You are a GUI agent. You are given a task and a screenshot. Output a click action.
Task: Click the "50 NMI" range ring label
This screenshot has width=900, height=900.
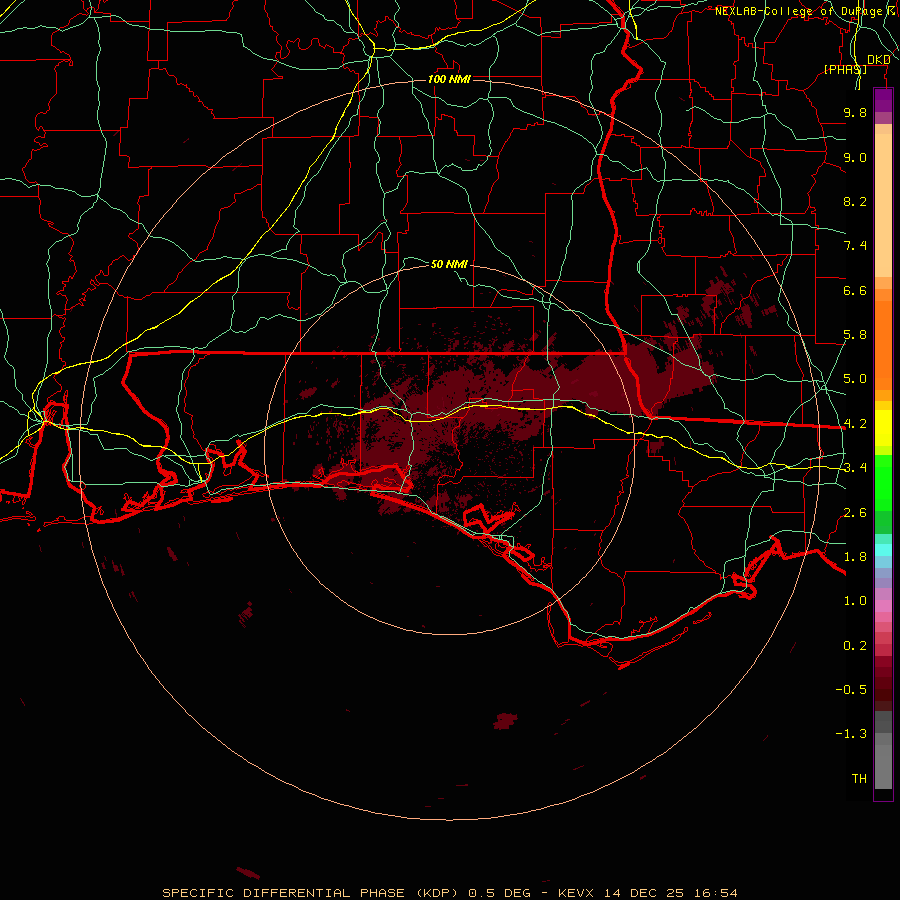(449, 264)
